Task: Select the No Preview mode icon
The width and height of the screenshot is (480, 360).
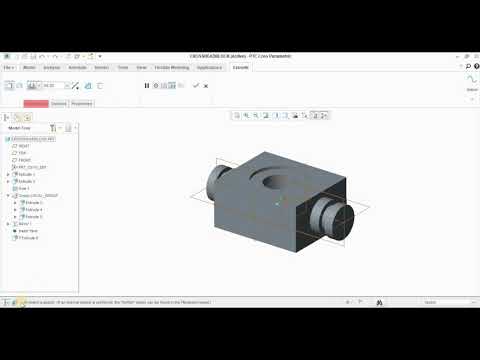Action: (156, 86)
